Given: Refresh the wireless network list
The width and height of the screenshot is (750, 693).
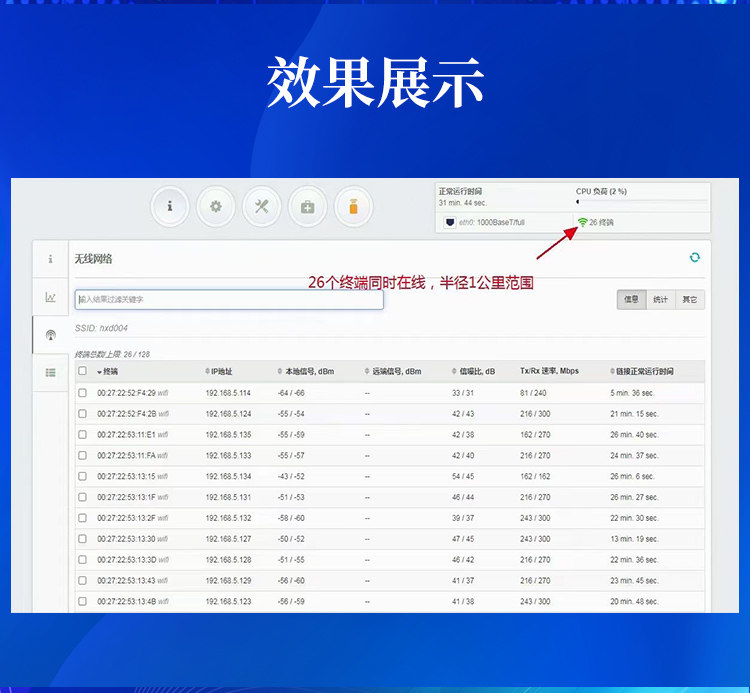Looking at the screenshot, I should click(695, 257).
